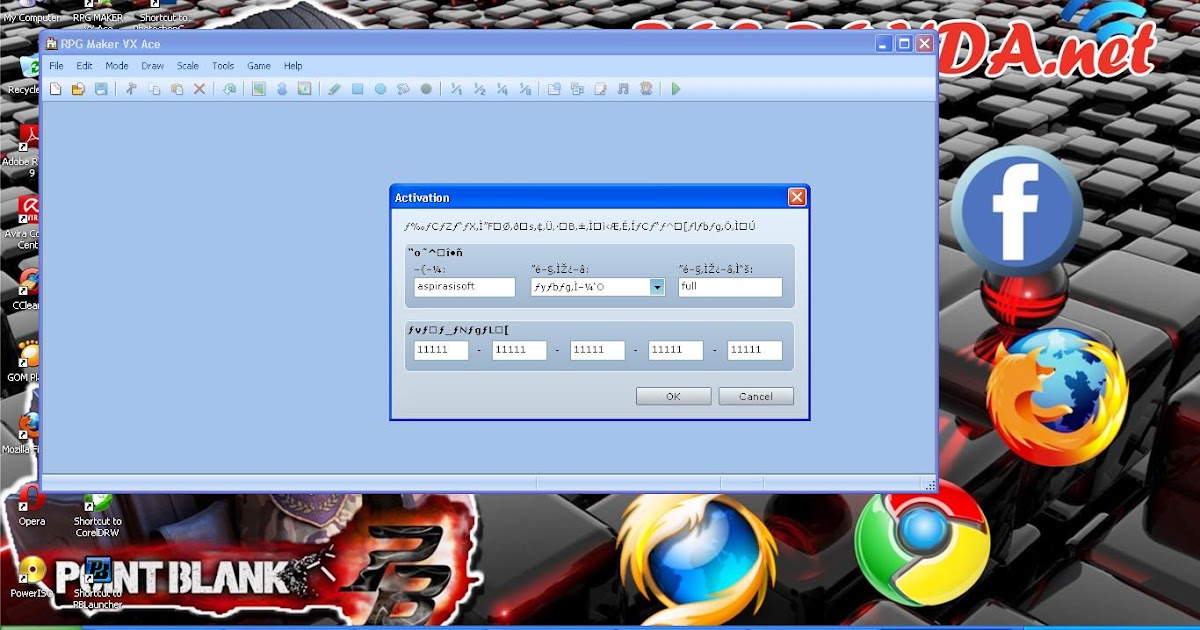Expand the combo box in Activation dialog
Image resolution: width=1200 pixels, height=630 pixels.
[657, 287]
